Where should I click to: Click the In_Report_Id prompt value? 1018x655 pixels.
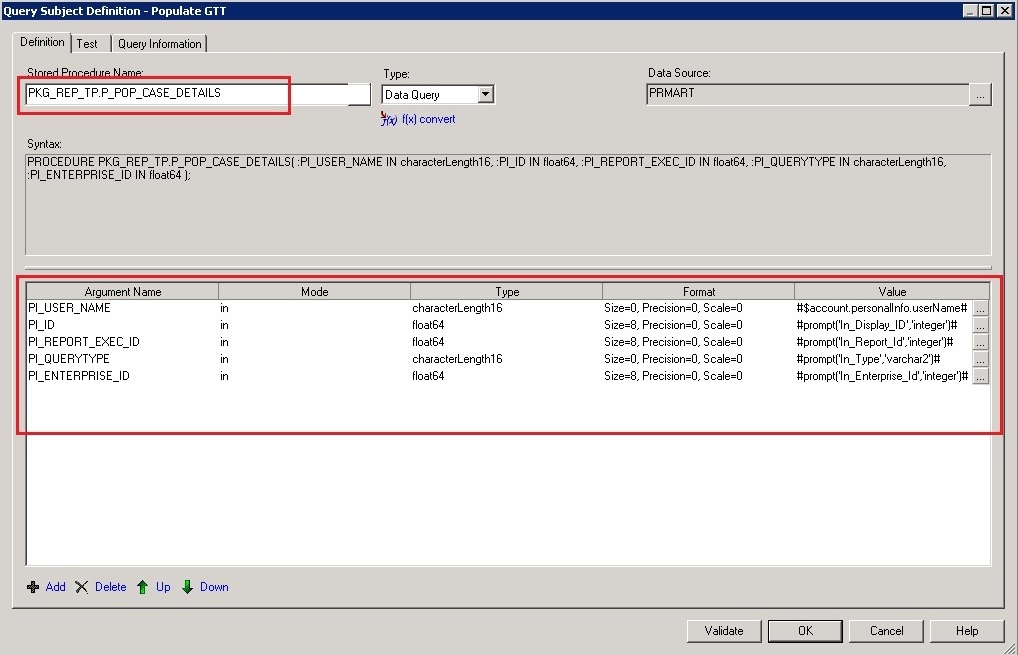coord(875,342)
